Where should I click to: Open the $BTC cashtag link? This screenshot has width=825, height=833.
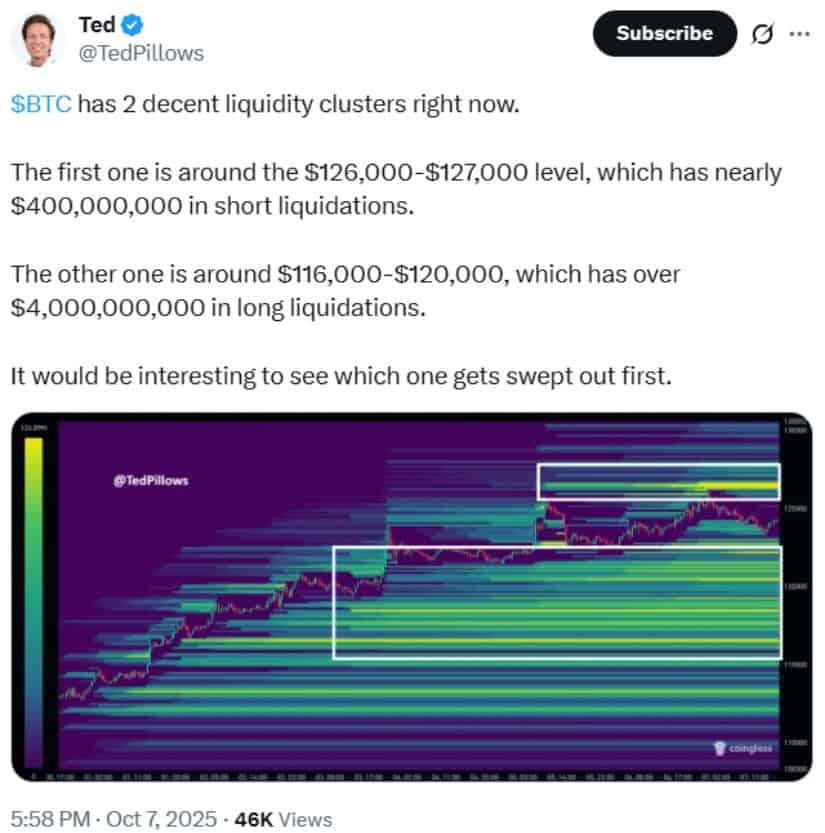[41, 105]
